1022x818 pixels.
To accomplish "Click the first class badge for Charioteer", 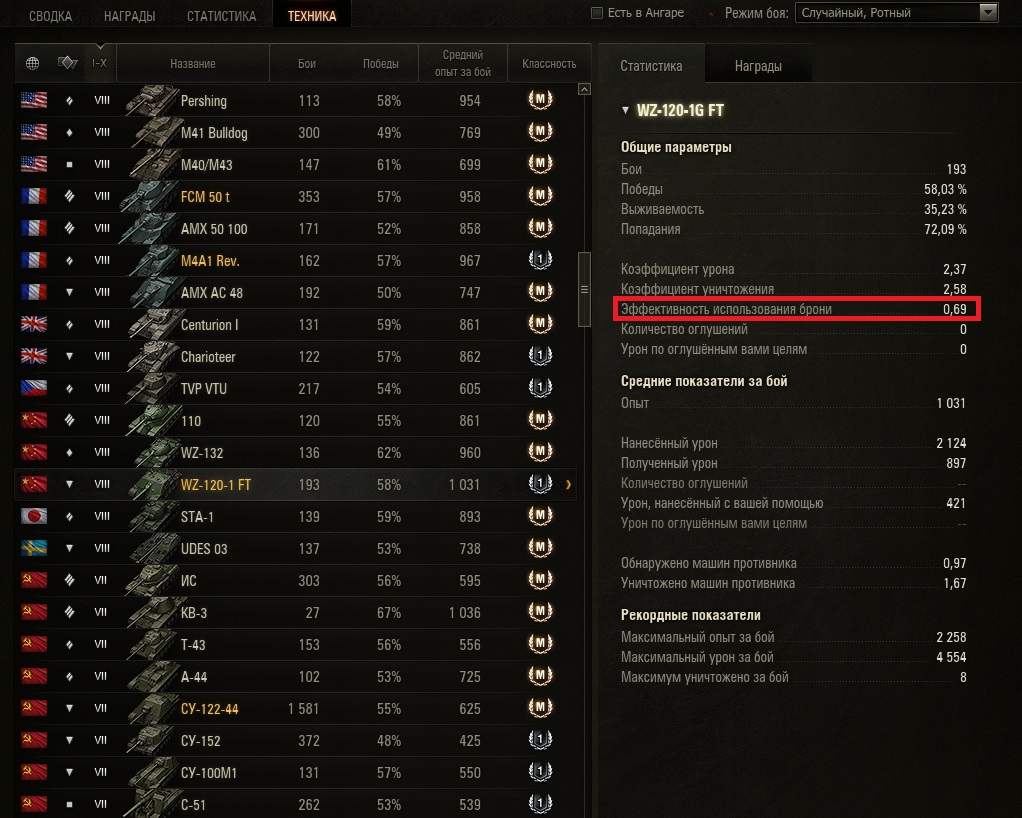I will 540,356.
